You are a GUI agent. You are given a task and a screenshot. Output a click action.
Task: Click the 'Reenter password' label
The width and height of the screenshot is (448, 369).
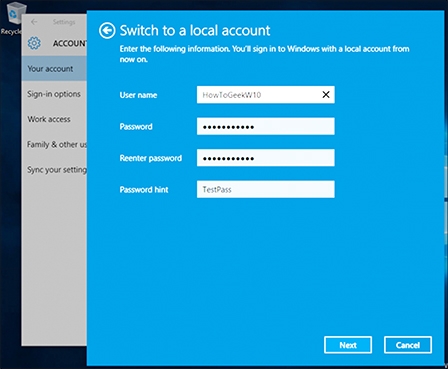tap(151, 158)
